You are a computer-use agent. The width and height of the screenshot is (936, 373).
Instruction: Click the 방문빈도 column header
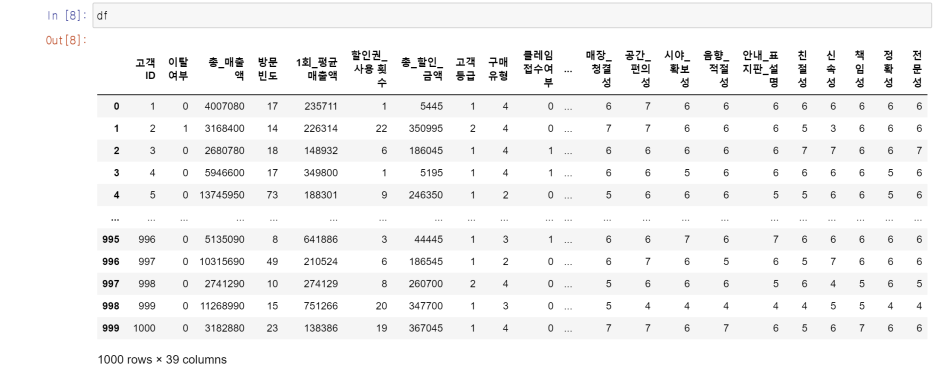click(x=267, y=70)
